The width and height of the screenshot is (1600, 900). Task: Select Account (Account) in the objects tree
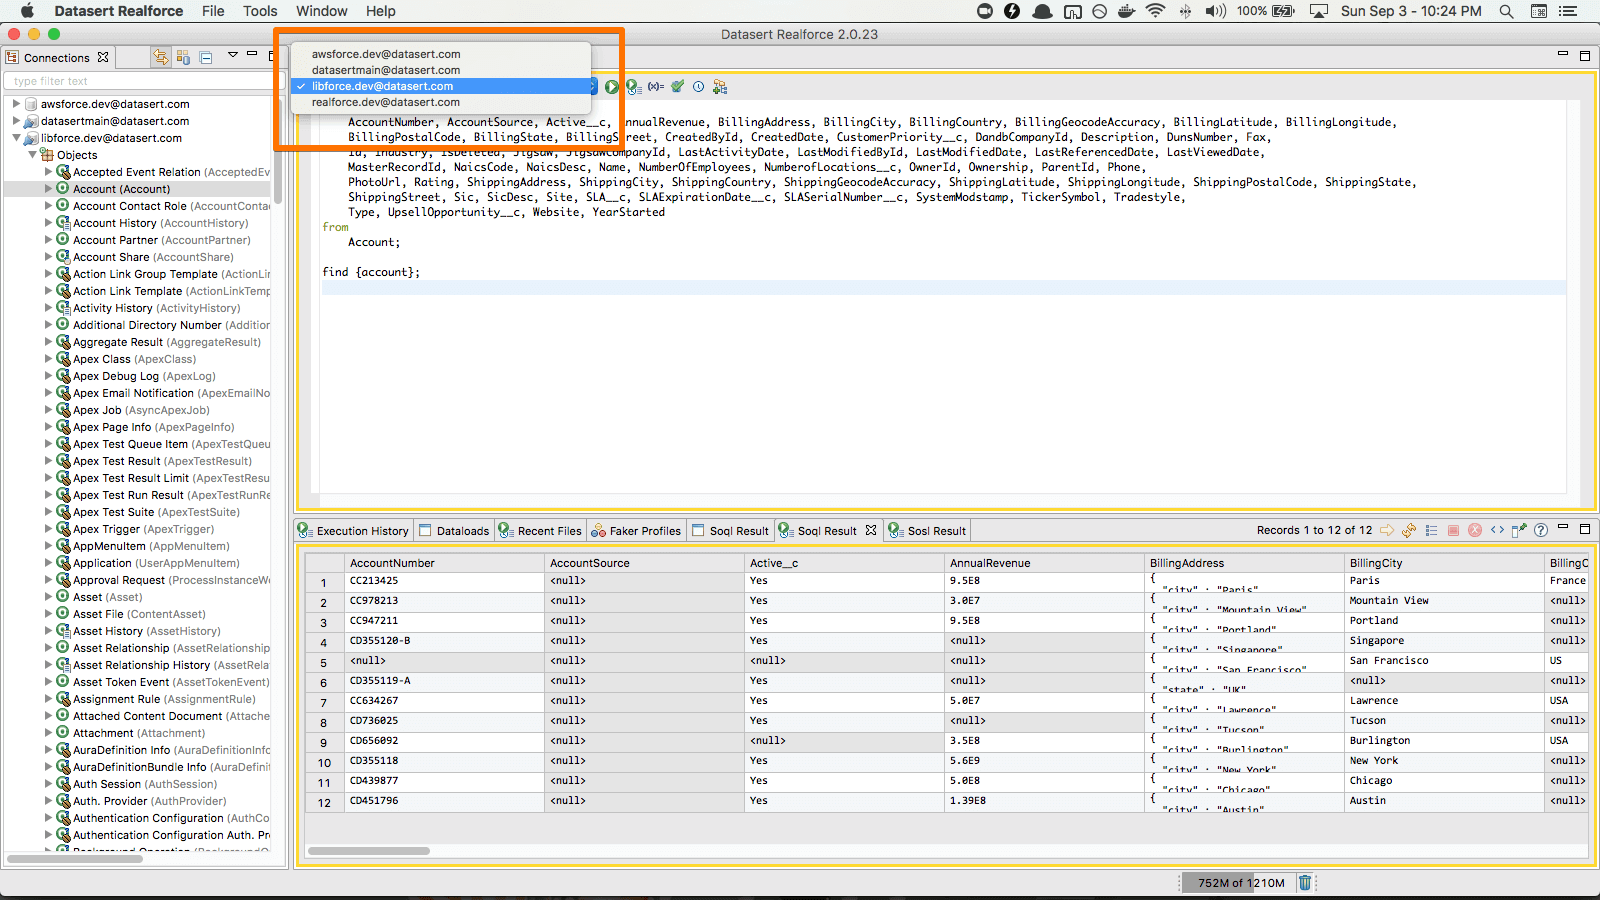click(x=121, y=189)
